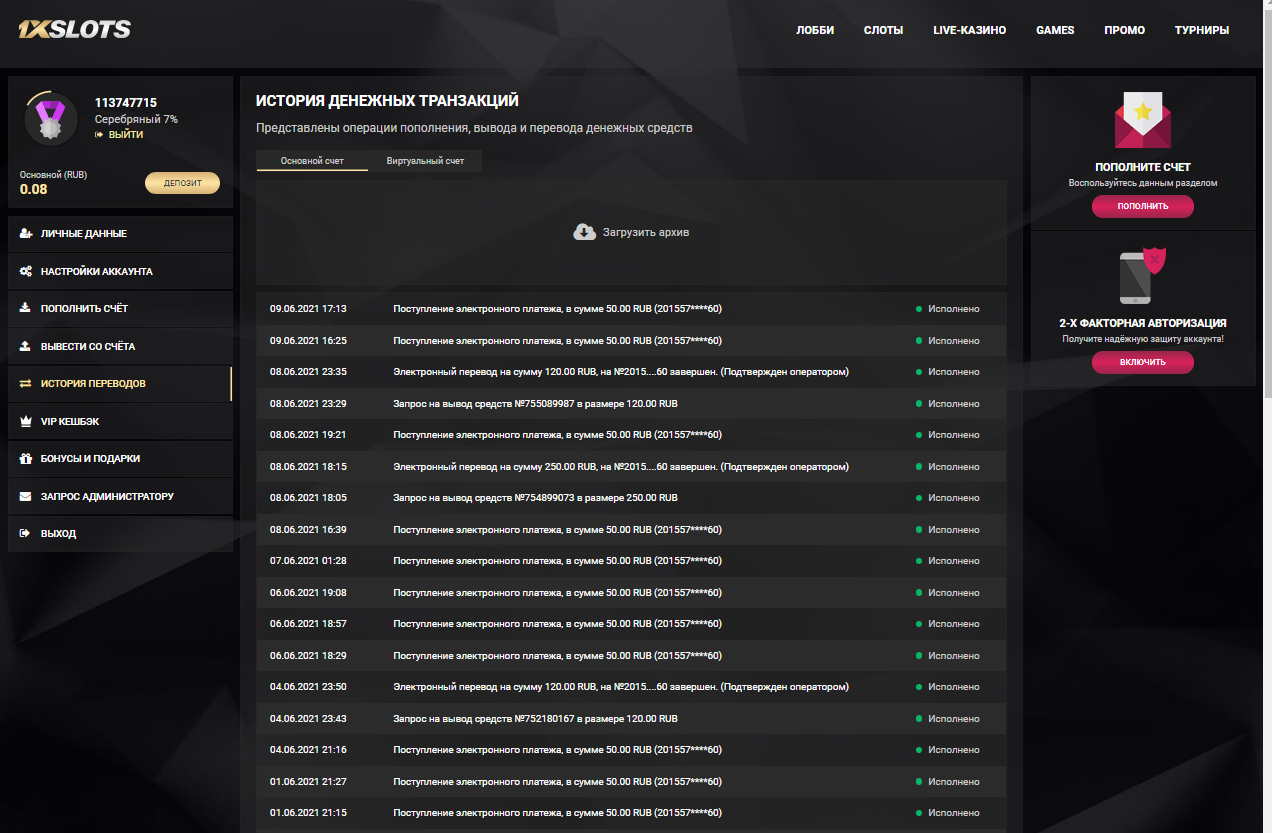Click the star envelope deposit image
This screenshot has width=1272, height=833.
1142,121
